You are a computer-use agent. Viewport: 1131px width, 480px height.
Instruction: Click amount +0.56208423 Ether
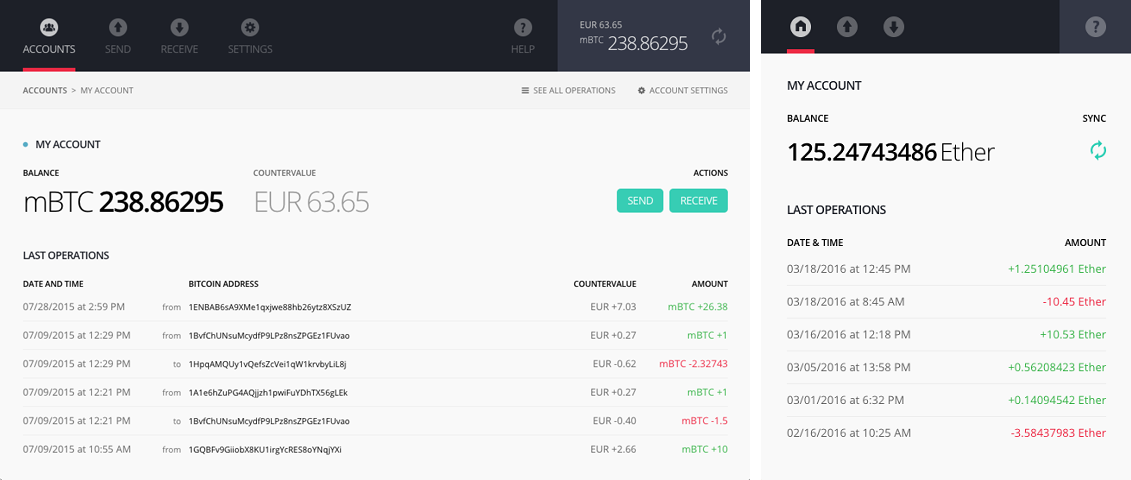click(1057, 367)
